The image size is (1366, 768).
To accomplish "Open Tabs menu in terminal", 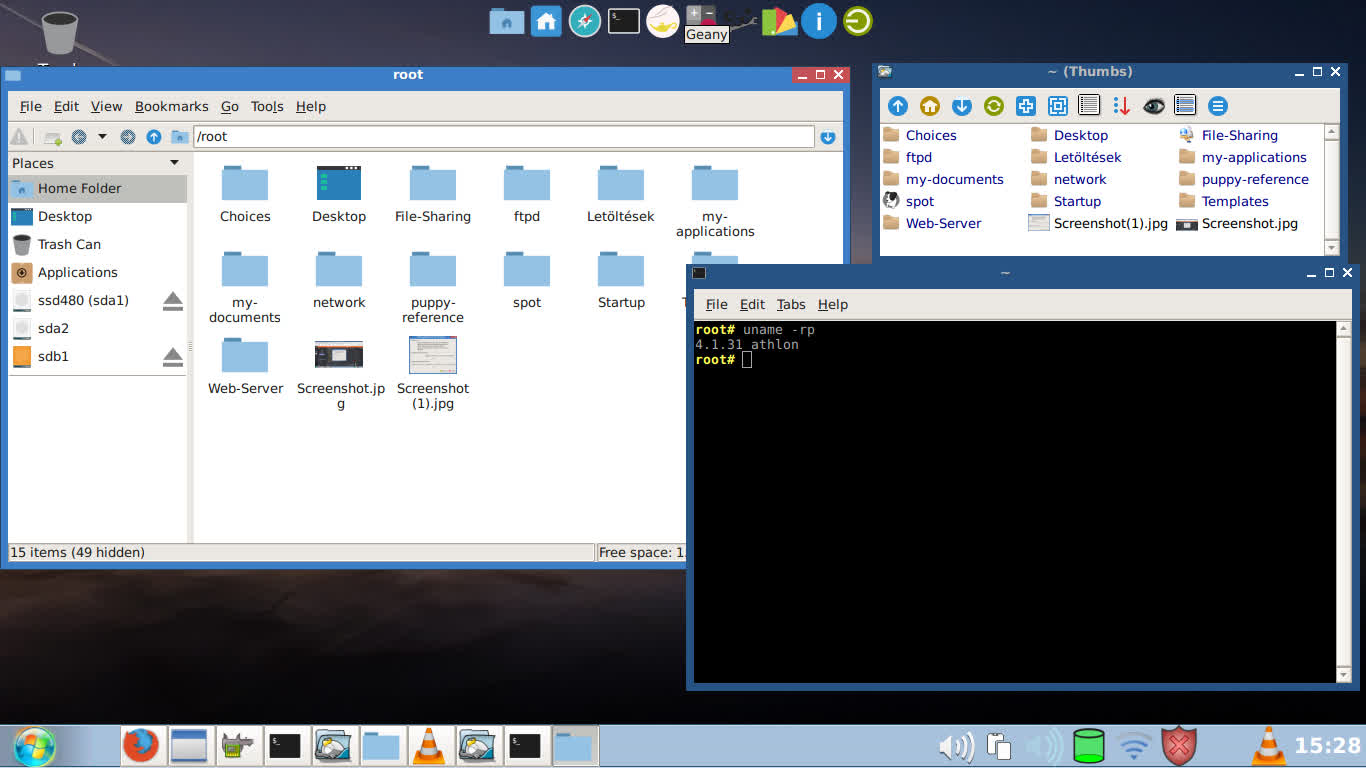I will 791,304.
